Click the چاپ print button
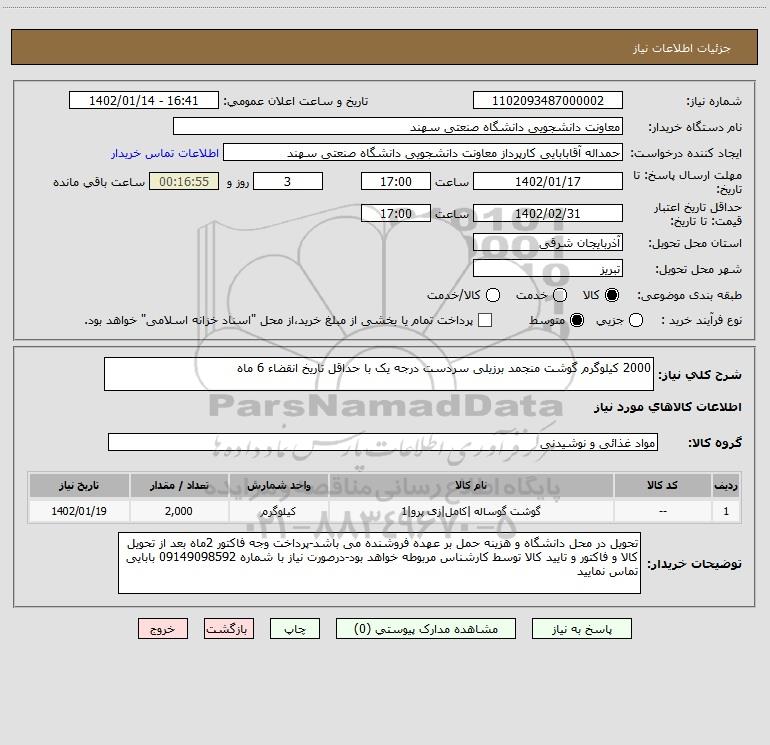 tap(295, 629)
